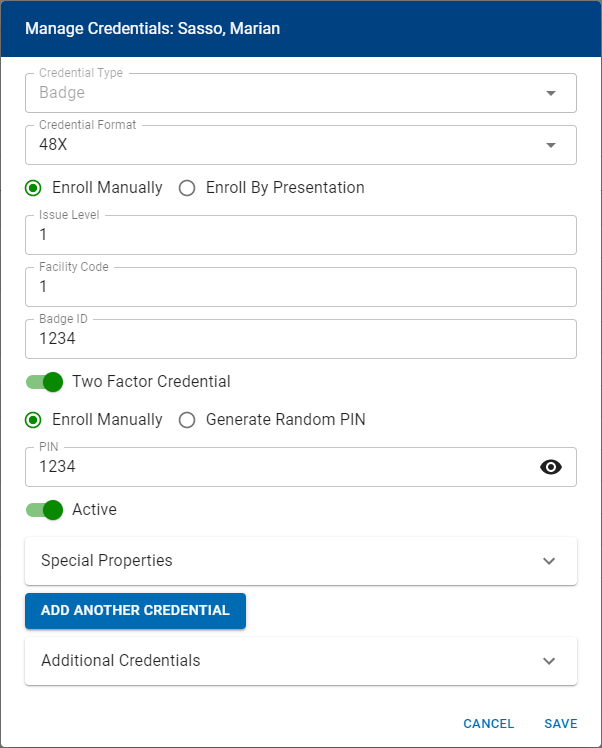Image resolution: width=602 pixels, height=748 pixels.
Task: Choose Enroll Manually for PIN
Action: 34,420
